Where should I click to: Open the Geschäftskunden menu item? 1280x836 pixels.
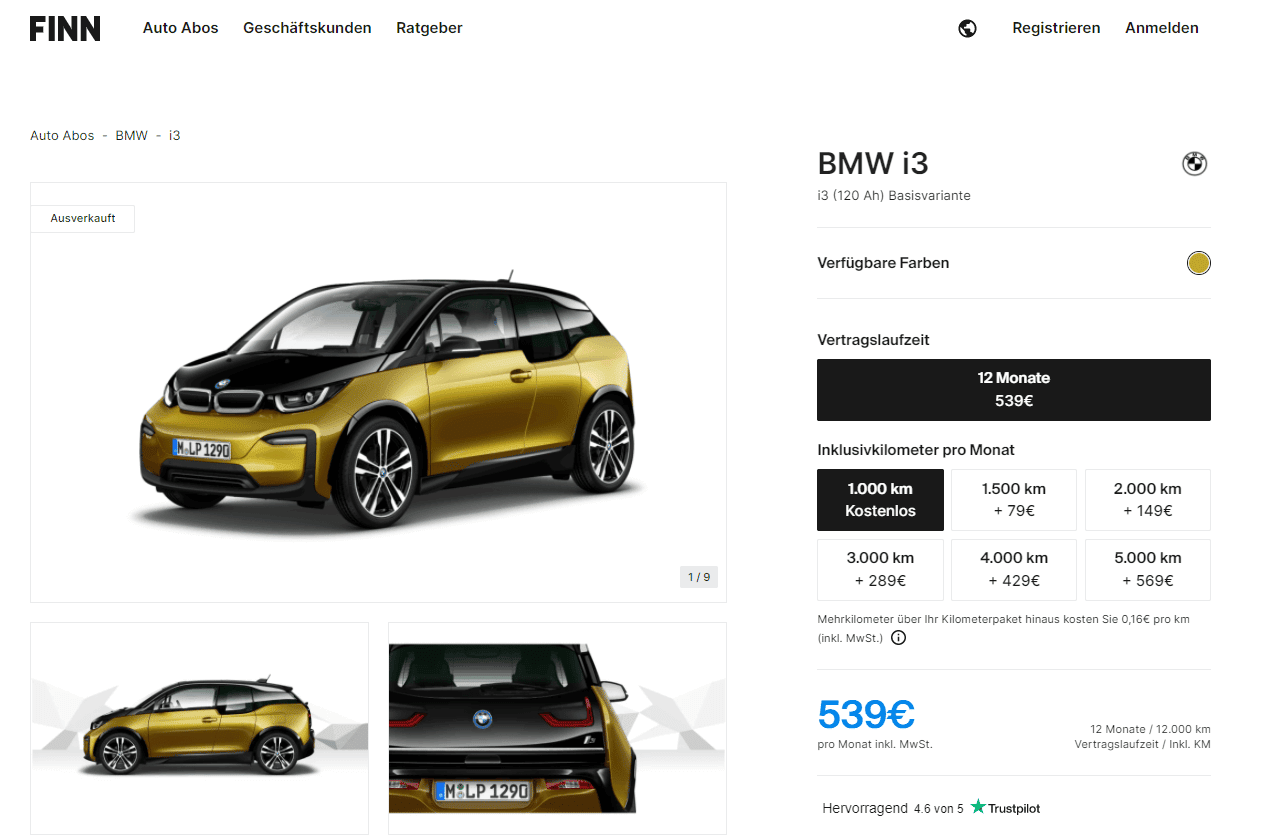tap(307, 28)
